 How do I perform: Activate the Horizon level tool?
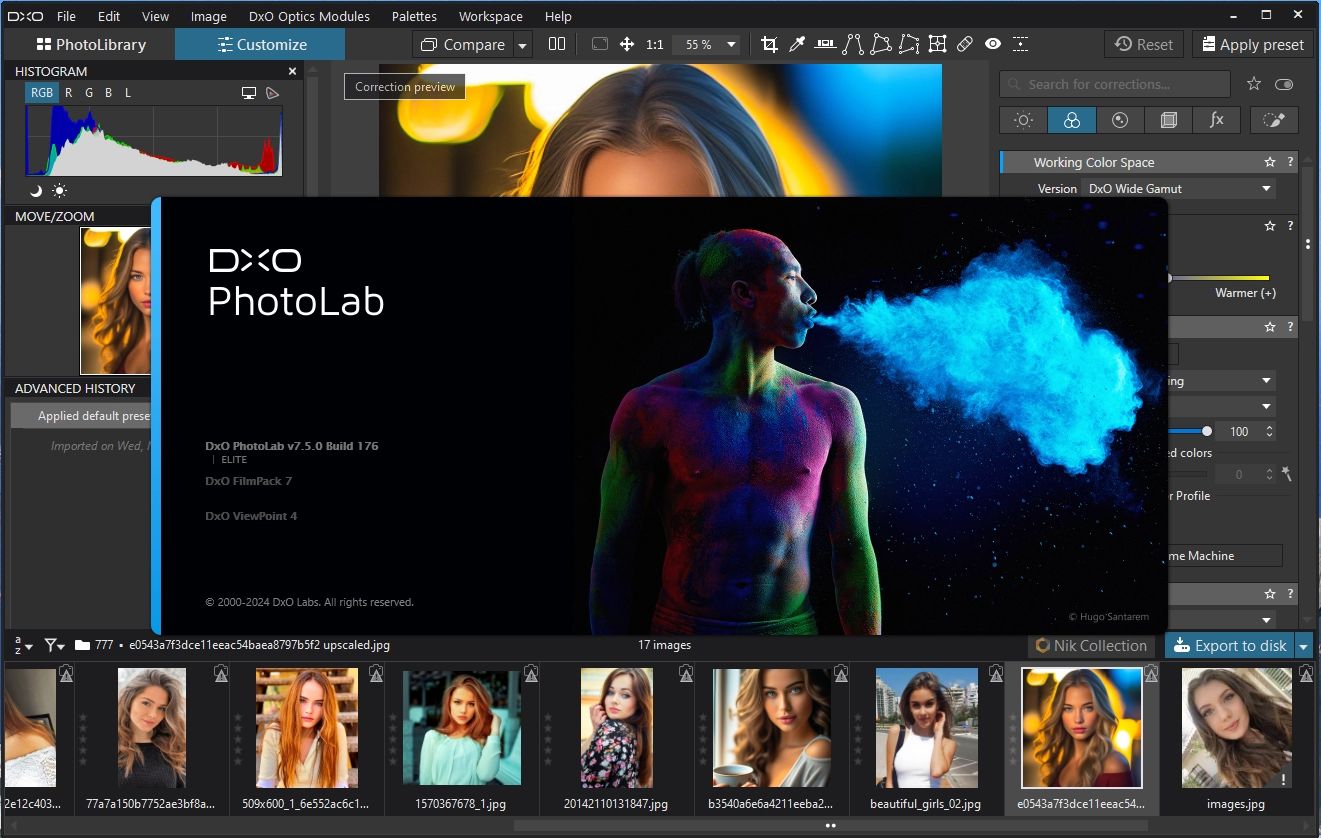(x=825, y=44)
